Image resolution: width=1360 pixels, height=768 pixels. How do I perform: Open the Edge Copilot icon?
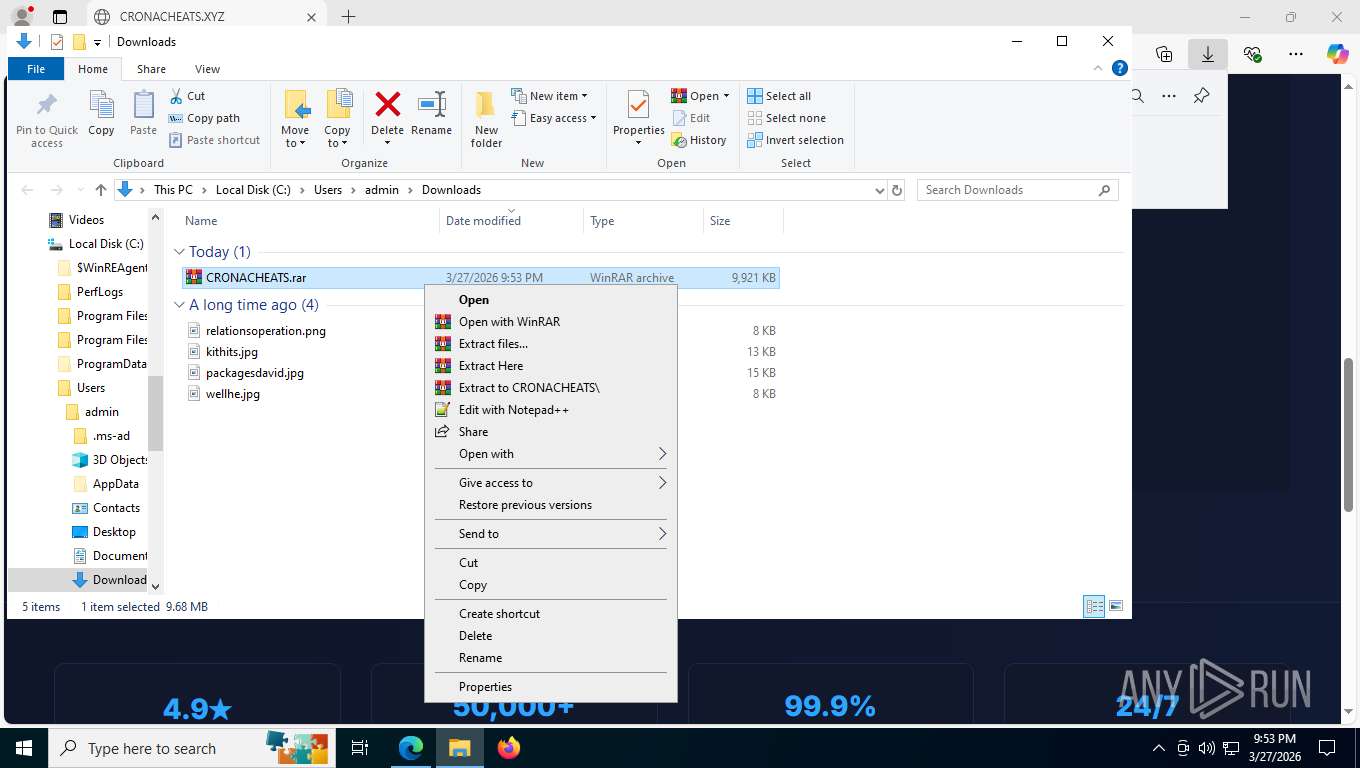click(1337, 55)
